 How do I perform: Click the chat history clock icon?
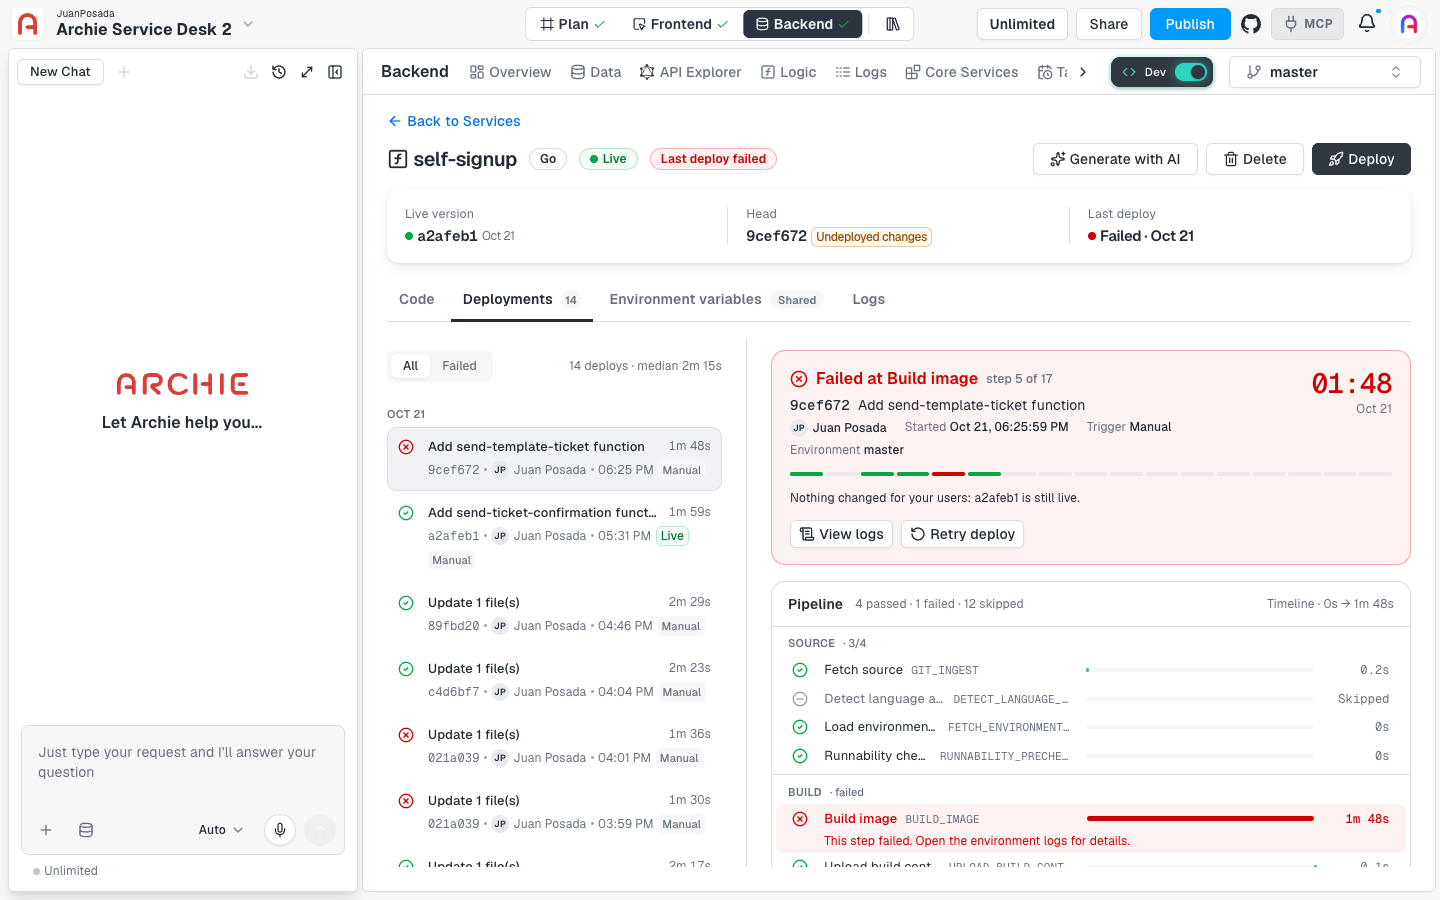(279, 72)
